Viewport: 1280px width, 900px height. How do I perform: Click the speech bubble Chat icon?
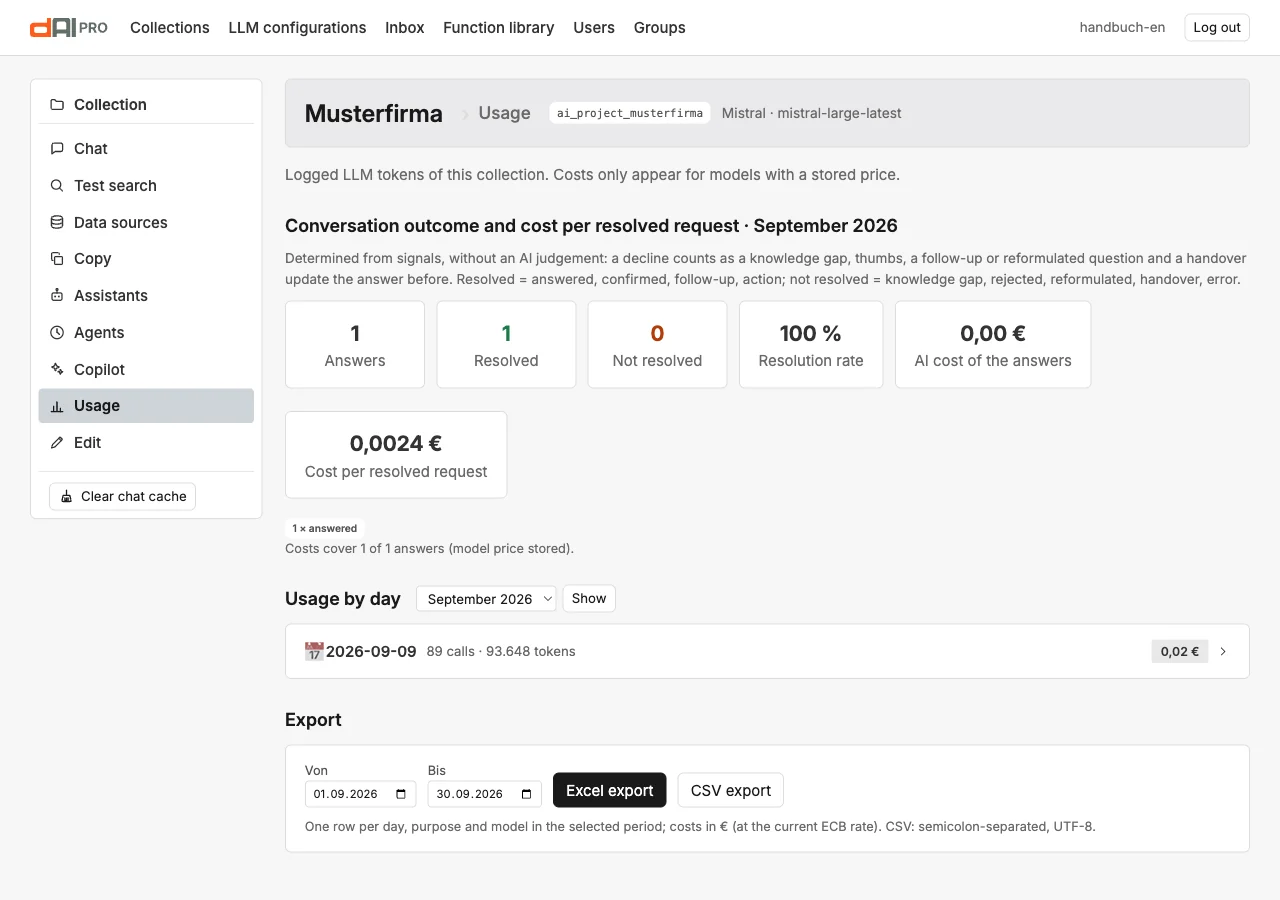point(57,149)
